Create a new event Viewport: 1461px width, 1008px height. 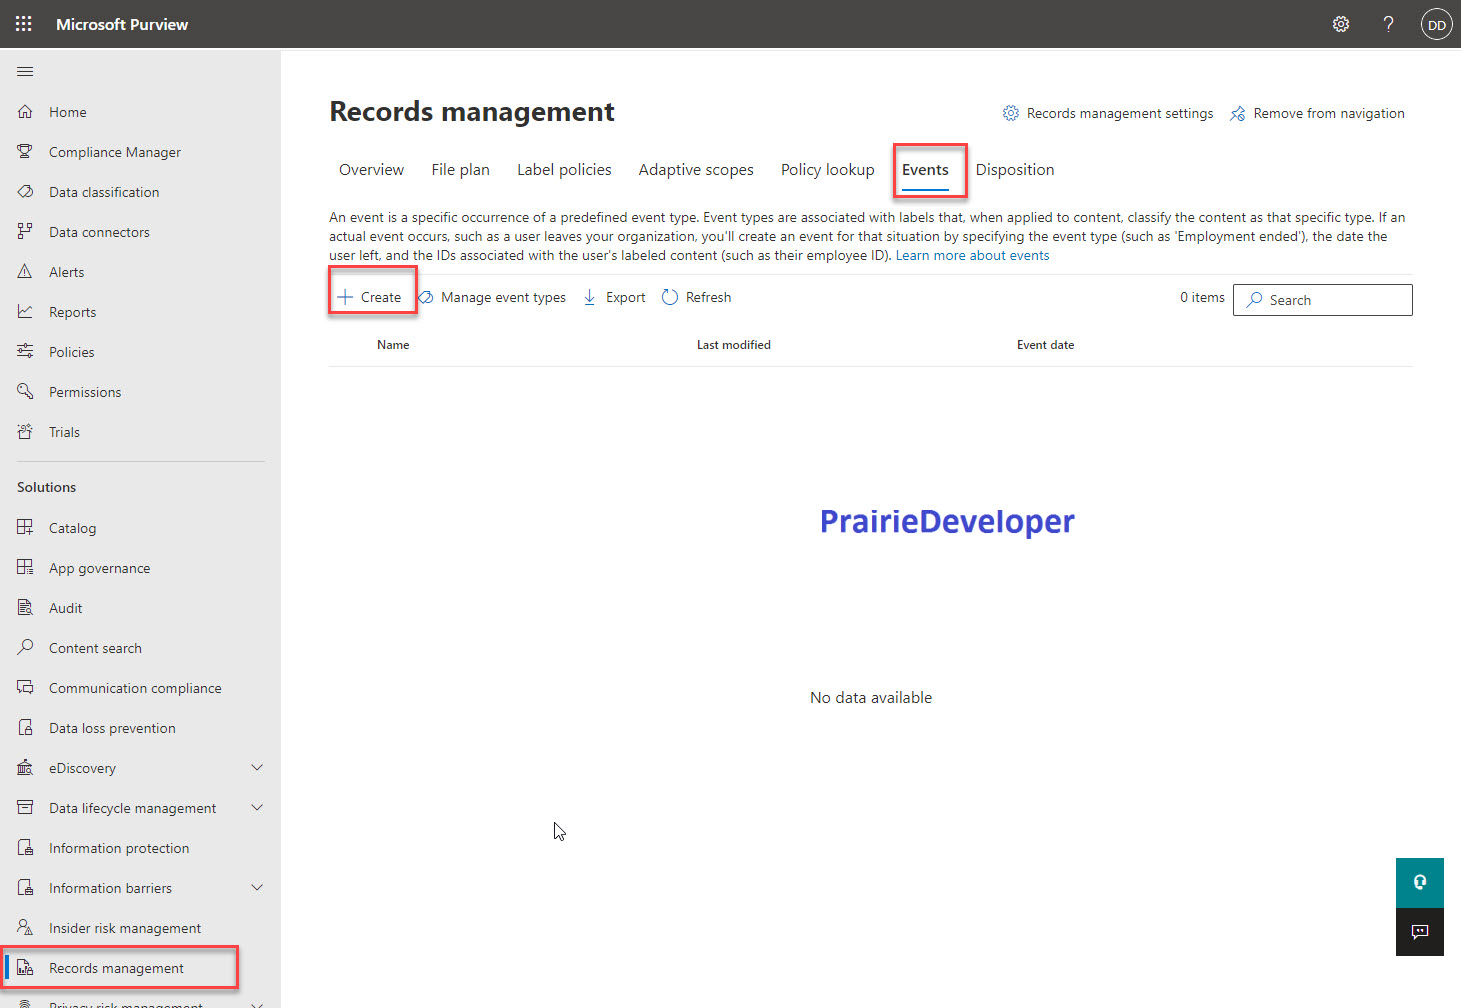coord(370,297)
